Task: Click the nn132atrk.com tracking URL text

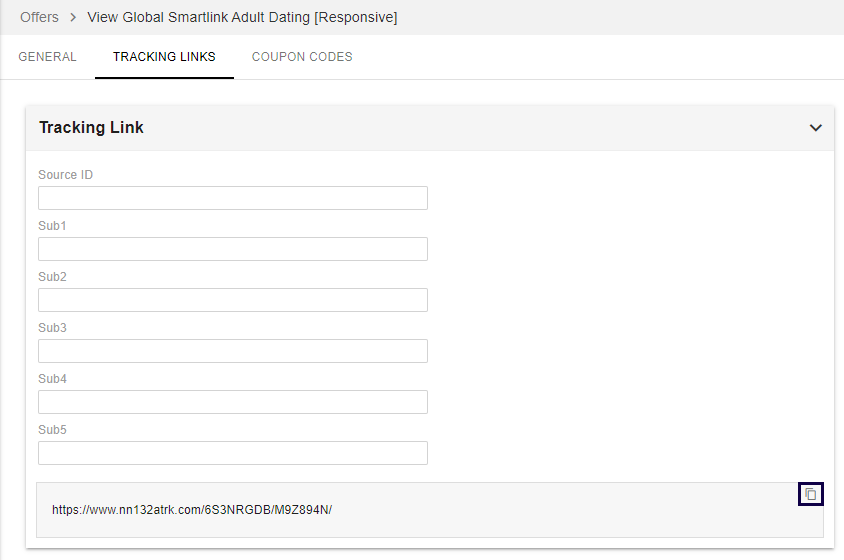Action: pos(192,510)
